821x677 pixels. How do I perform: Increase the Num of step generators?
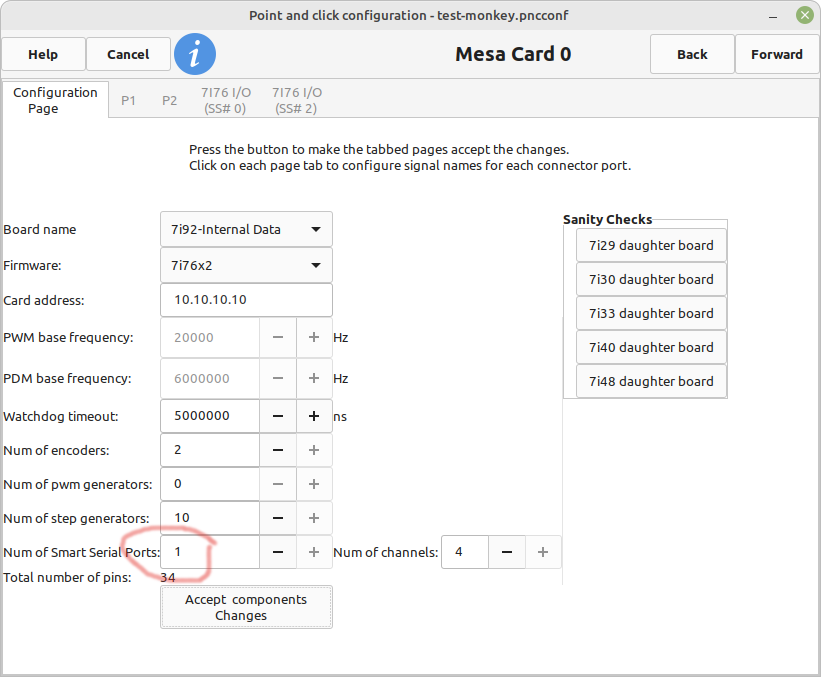(x=314, y=518)
